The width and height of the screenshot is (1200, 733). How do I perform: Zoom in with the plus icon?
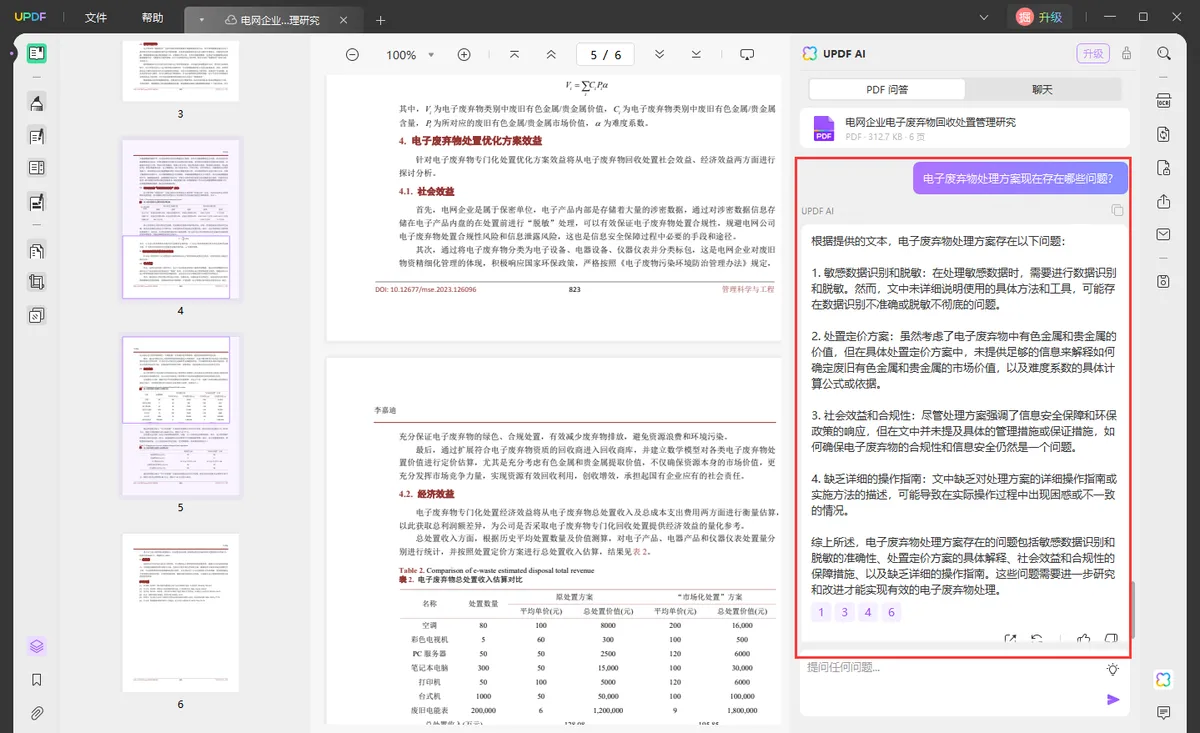point(464,55)
